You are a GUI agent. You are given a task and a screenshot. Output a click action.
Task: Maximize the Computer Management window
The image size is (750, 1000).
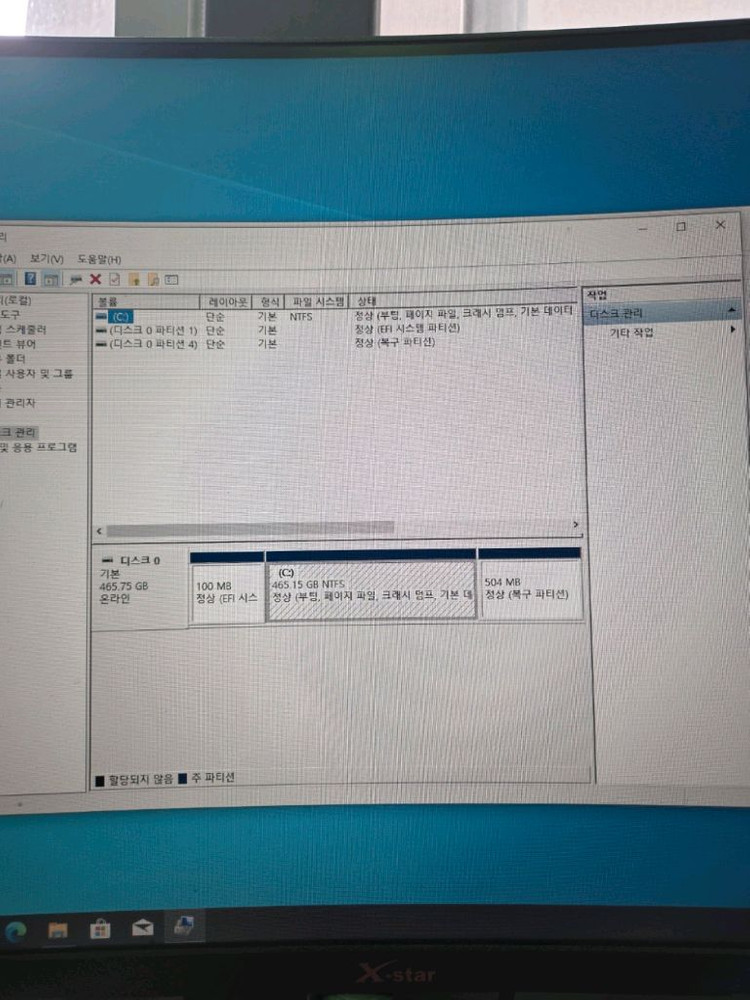(680, 226)
